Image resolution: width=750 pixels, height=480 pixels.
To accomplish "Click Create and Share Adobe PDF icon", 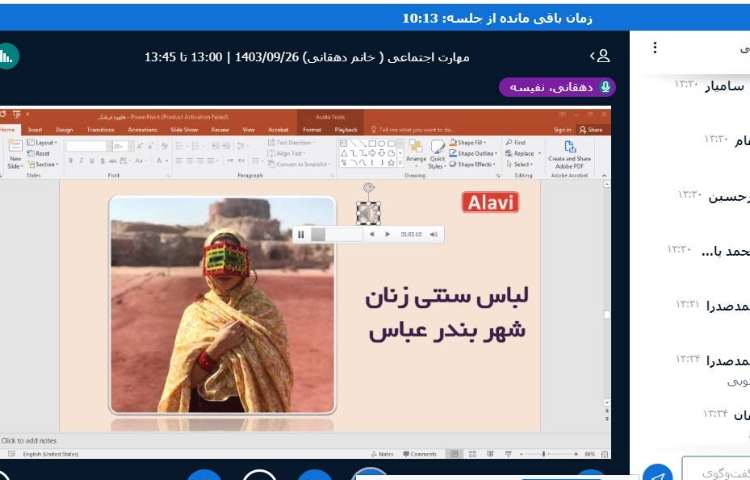I will (569, 153).
